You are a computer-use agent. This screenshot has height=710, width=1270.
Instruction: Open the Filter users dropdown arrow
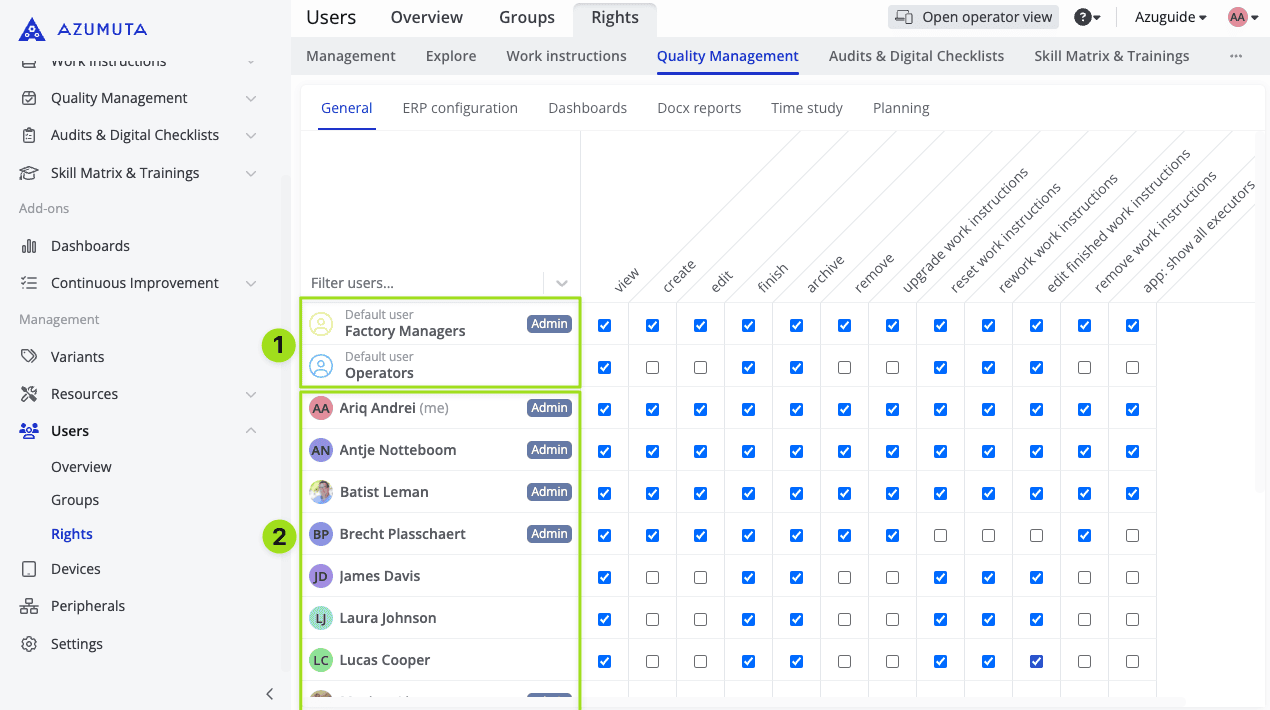562,283
